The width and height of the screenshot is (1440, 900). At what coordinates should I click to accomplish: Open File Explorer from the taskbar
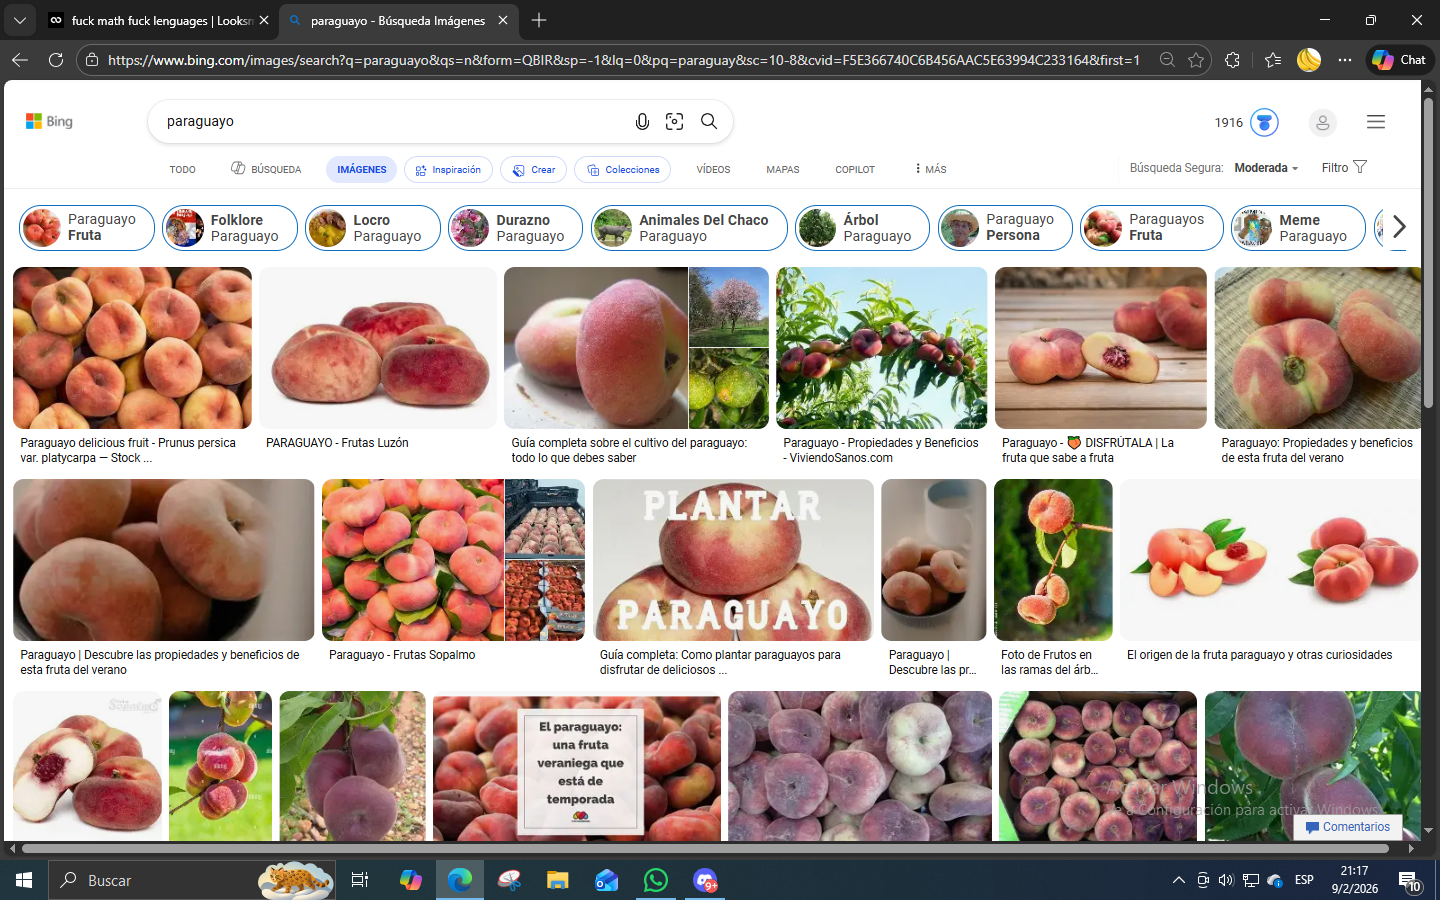(557, 880)
